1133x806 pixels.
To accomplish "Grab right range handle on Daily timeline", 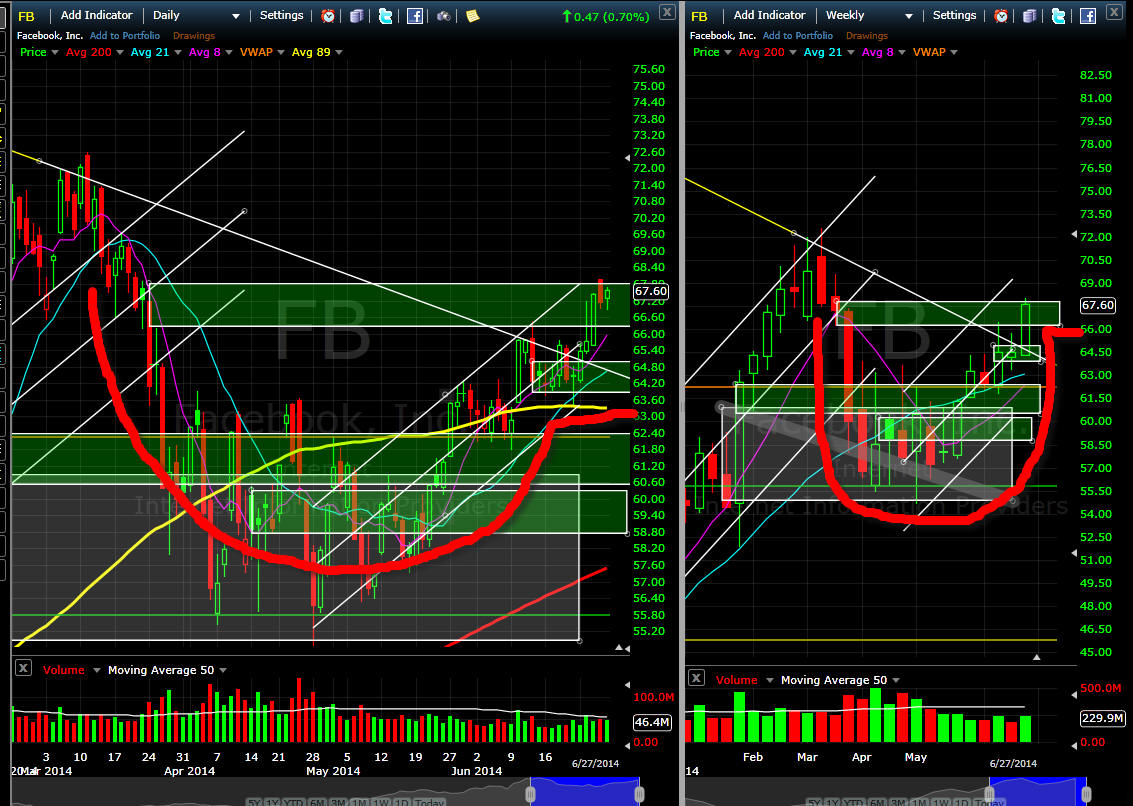I will [x=639, y=794].
